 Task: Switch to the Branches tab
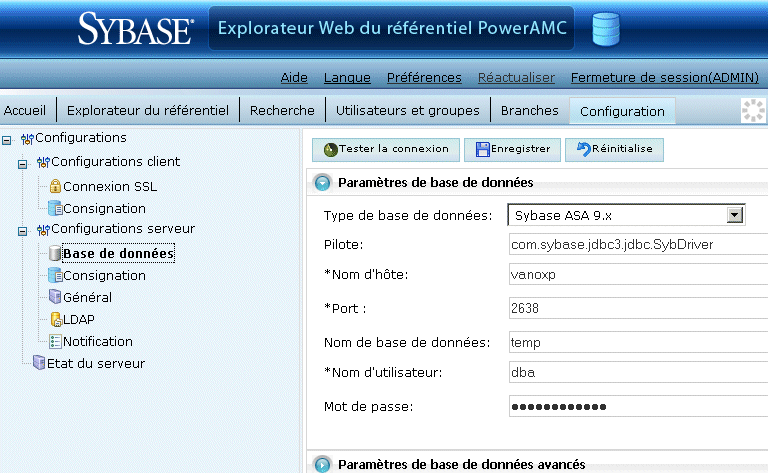coord(529,111)
